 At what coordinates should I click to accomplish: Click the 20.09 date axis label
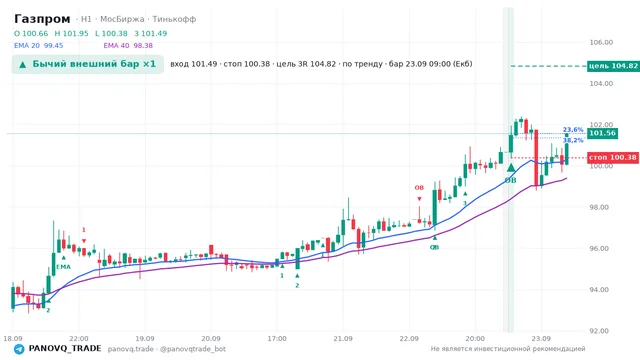211,339
